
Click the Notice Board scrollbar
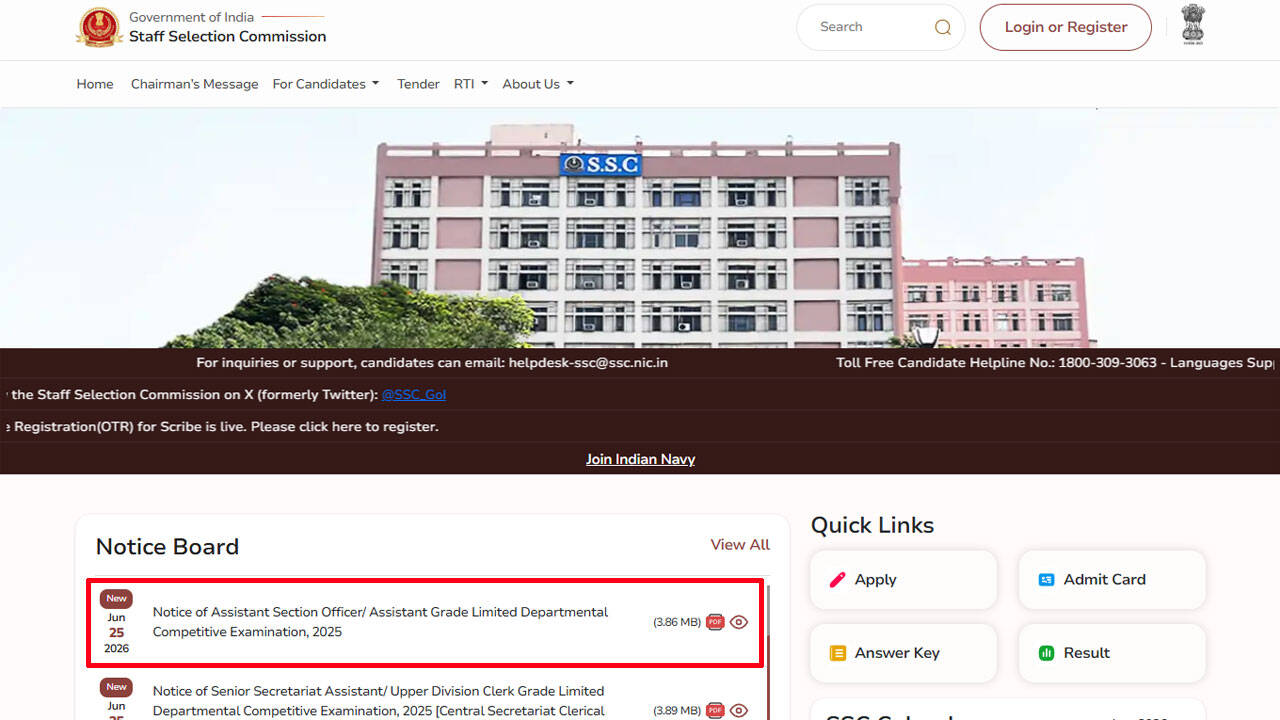tap(768, 650)
